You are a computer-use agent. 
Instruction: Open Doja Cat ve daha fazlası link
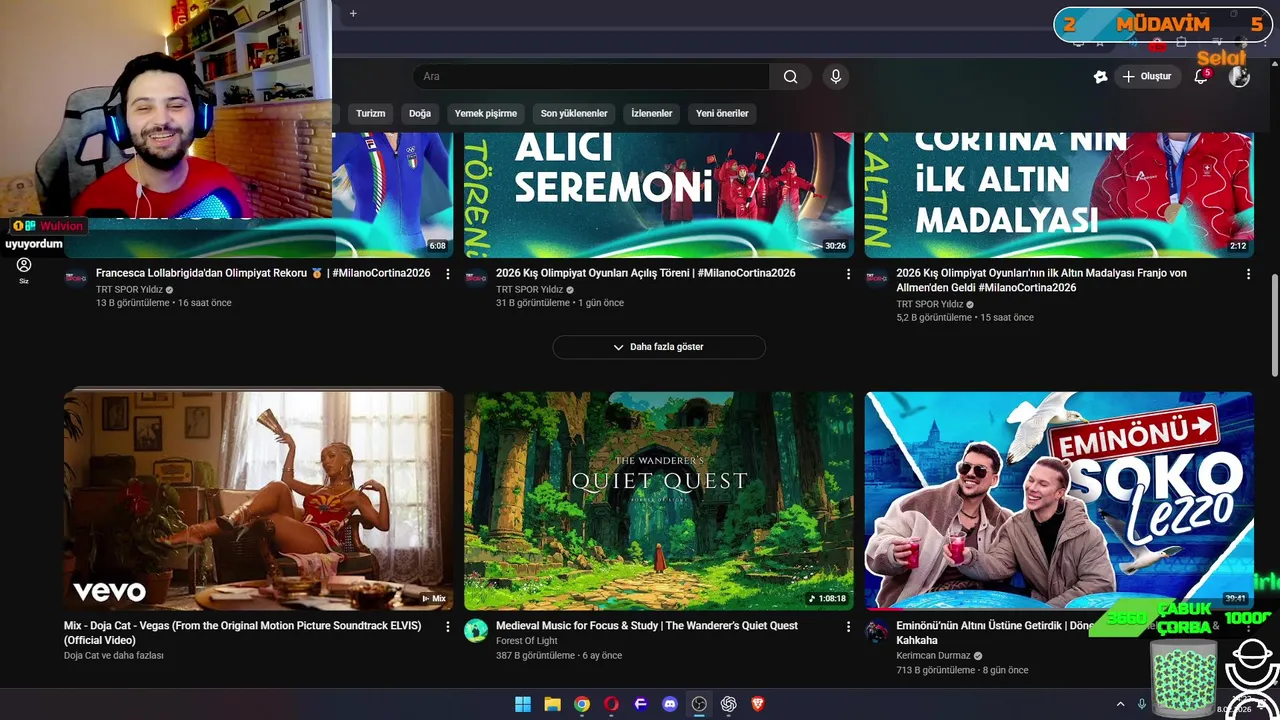114,656
